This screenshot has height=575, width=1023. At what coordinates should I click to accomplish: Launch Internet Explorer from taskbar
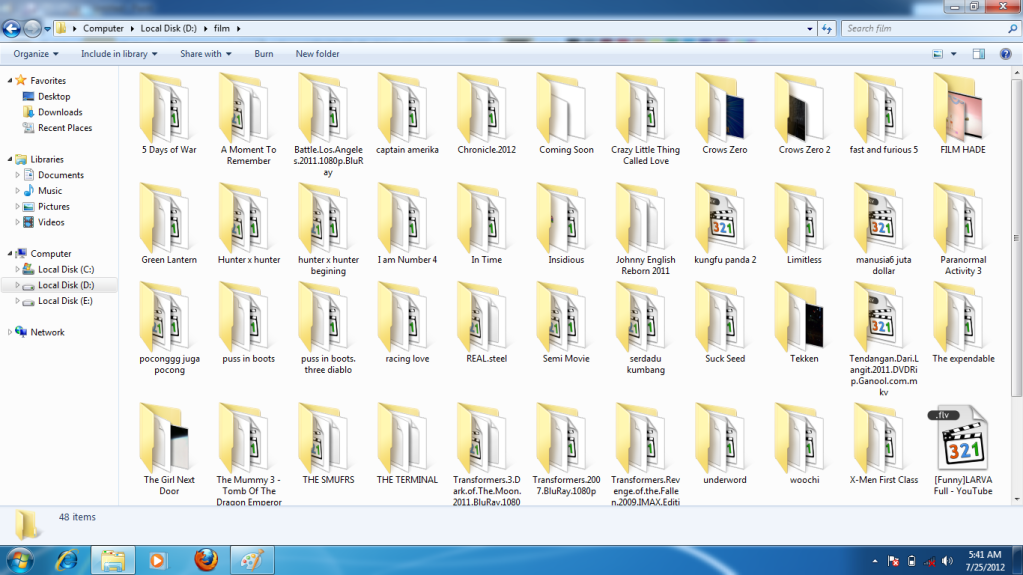(x=67, y=560)
